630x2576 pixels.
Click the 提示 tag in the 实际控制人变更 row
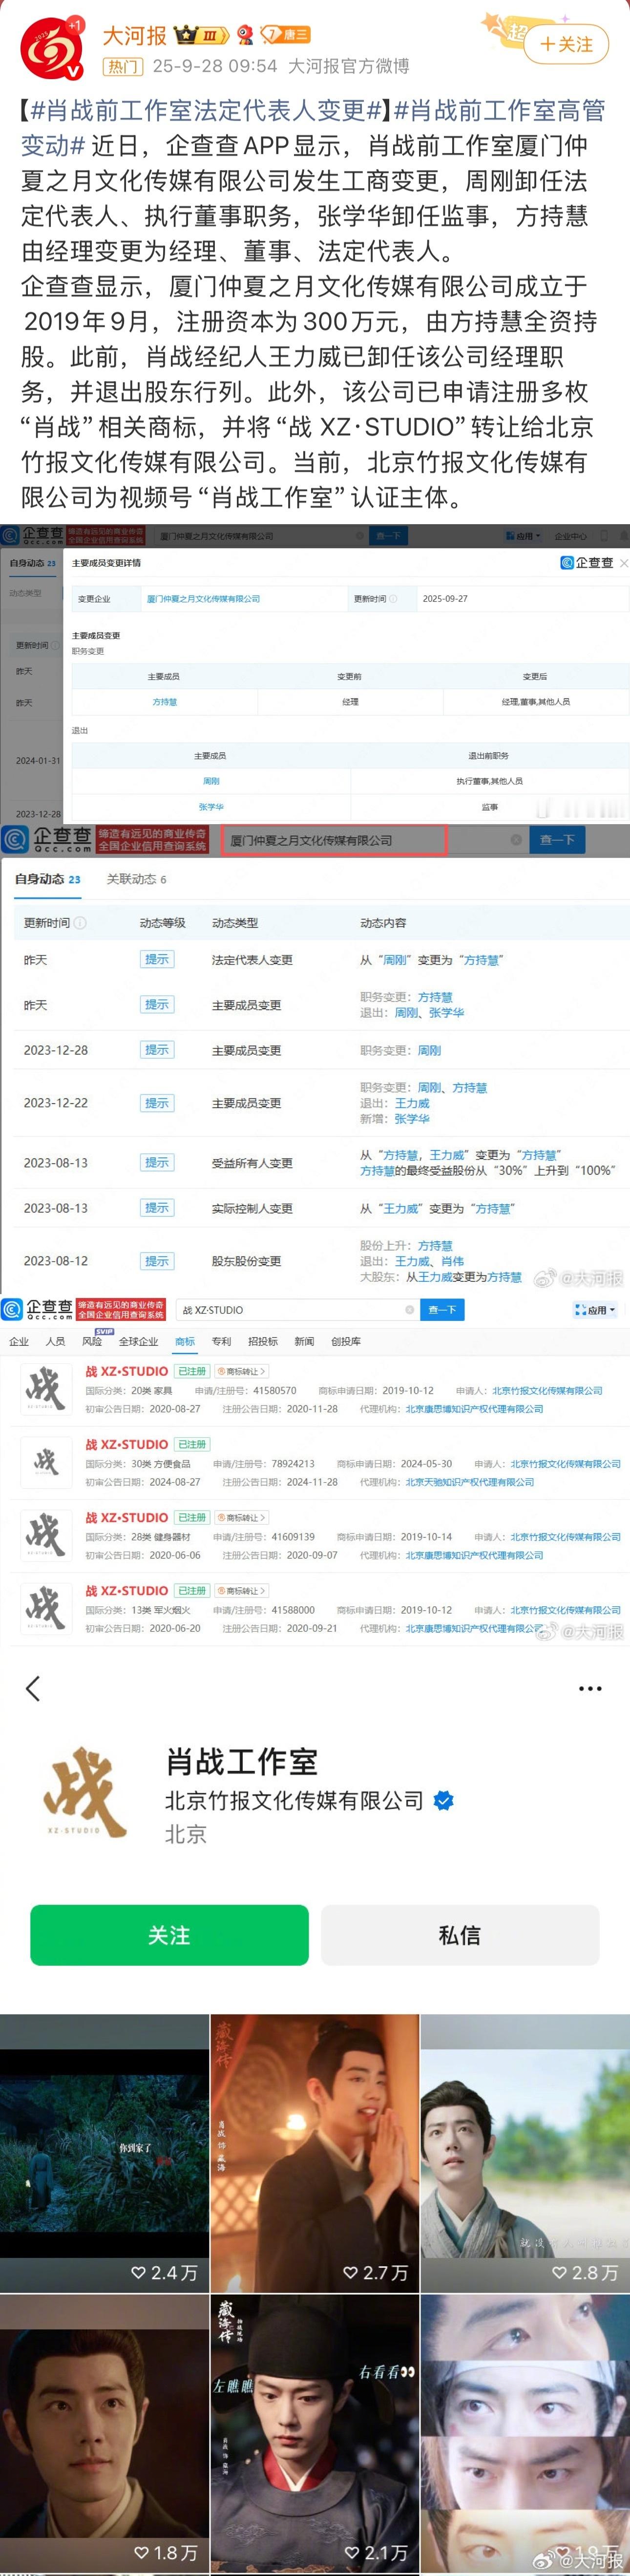click(157, 1208)
